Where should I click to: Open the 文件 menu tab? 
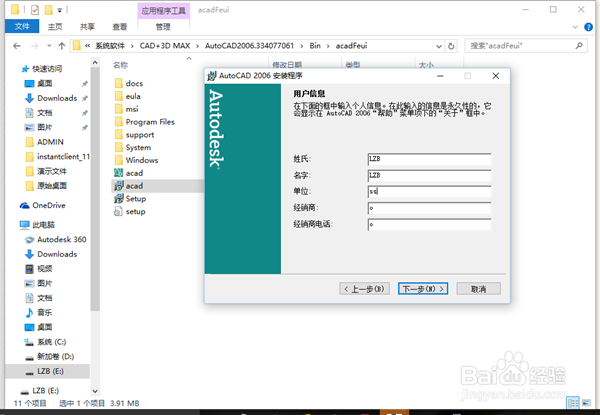coord(22,26)
